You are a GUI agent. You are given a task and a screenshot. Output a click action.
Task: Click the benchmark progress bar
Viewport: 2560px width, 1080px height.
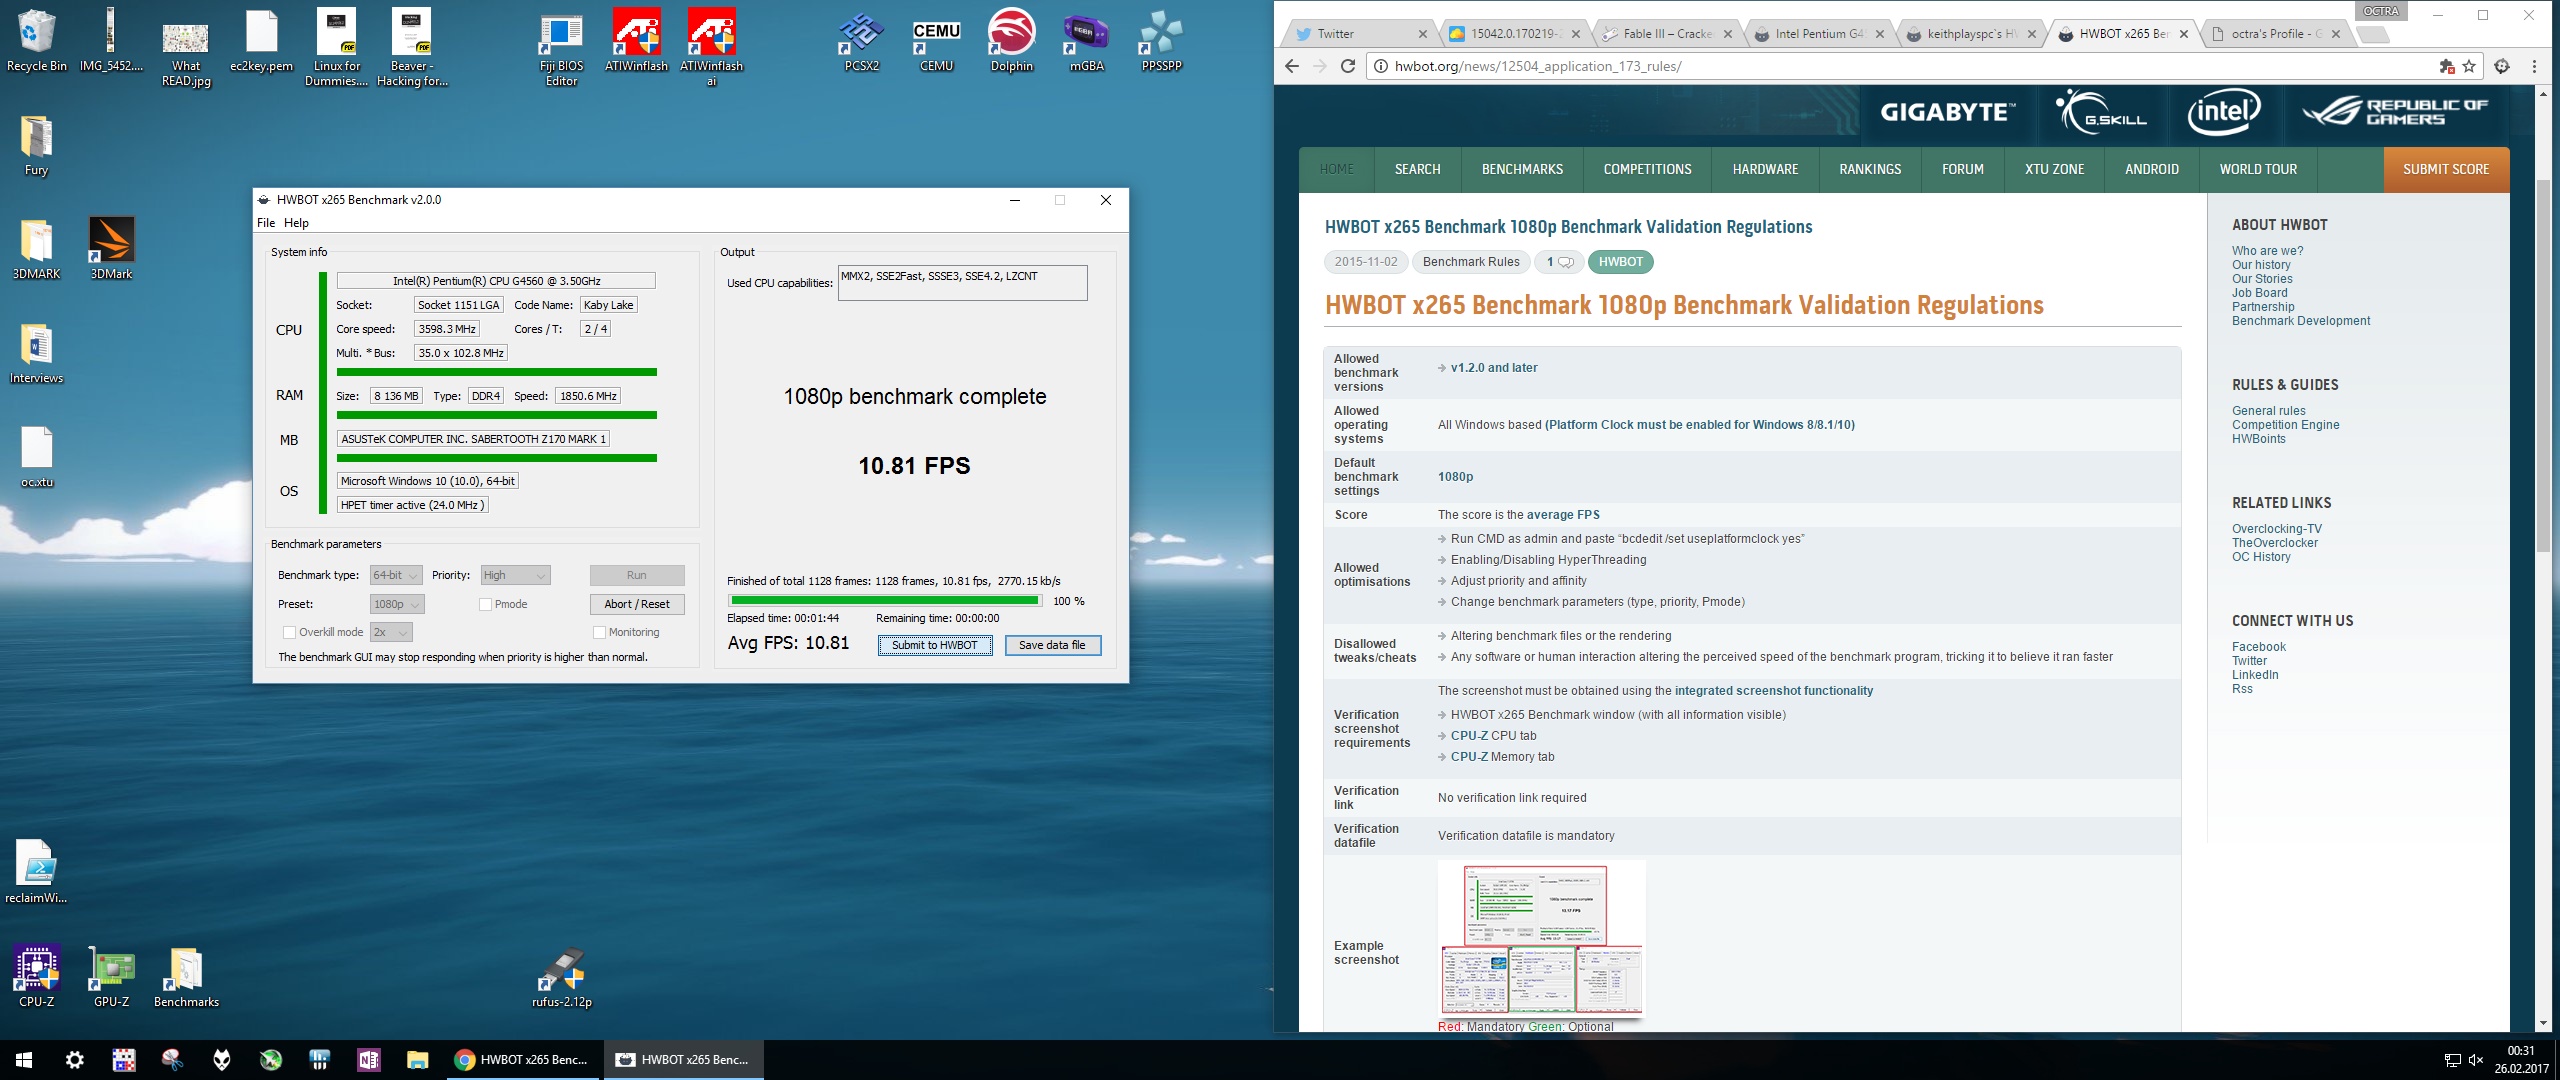(x=885, y=601)
